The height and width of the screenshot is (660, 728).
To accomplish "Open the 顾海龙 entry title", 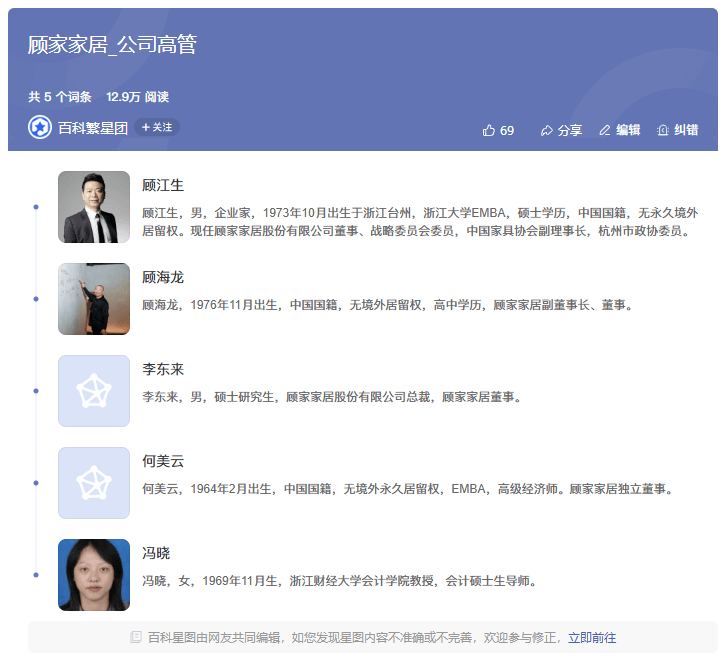I will point(163,277).
